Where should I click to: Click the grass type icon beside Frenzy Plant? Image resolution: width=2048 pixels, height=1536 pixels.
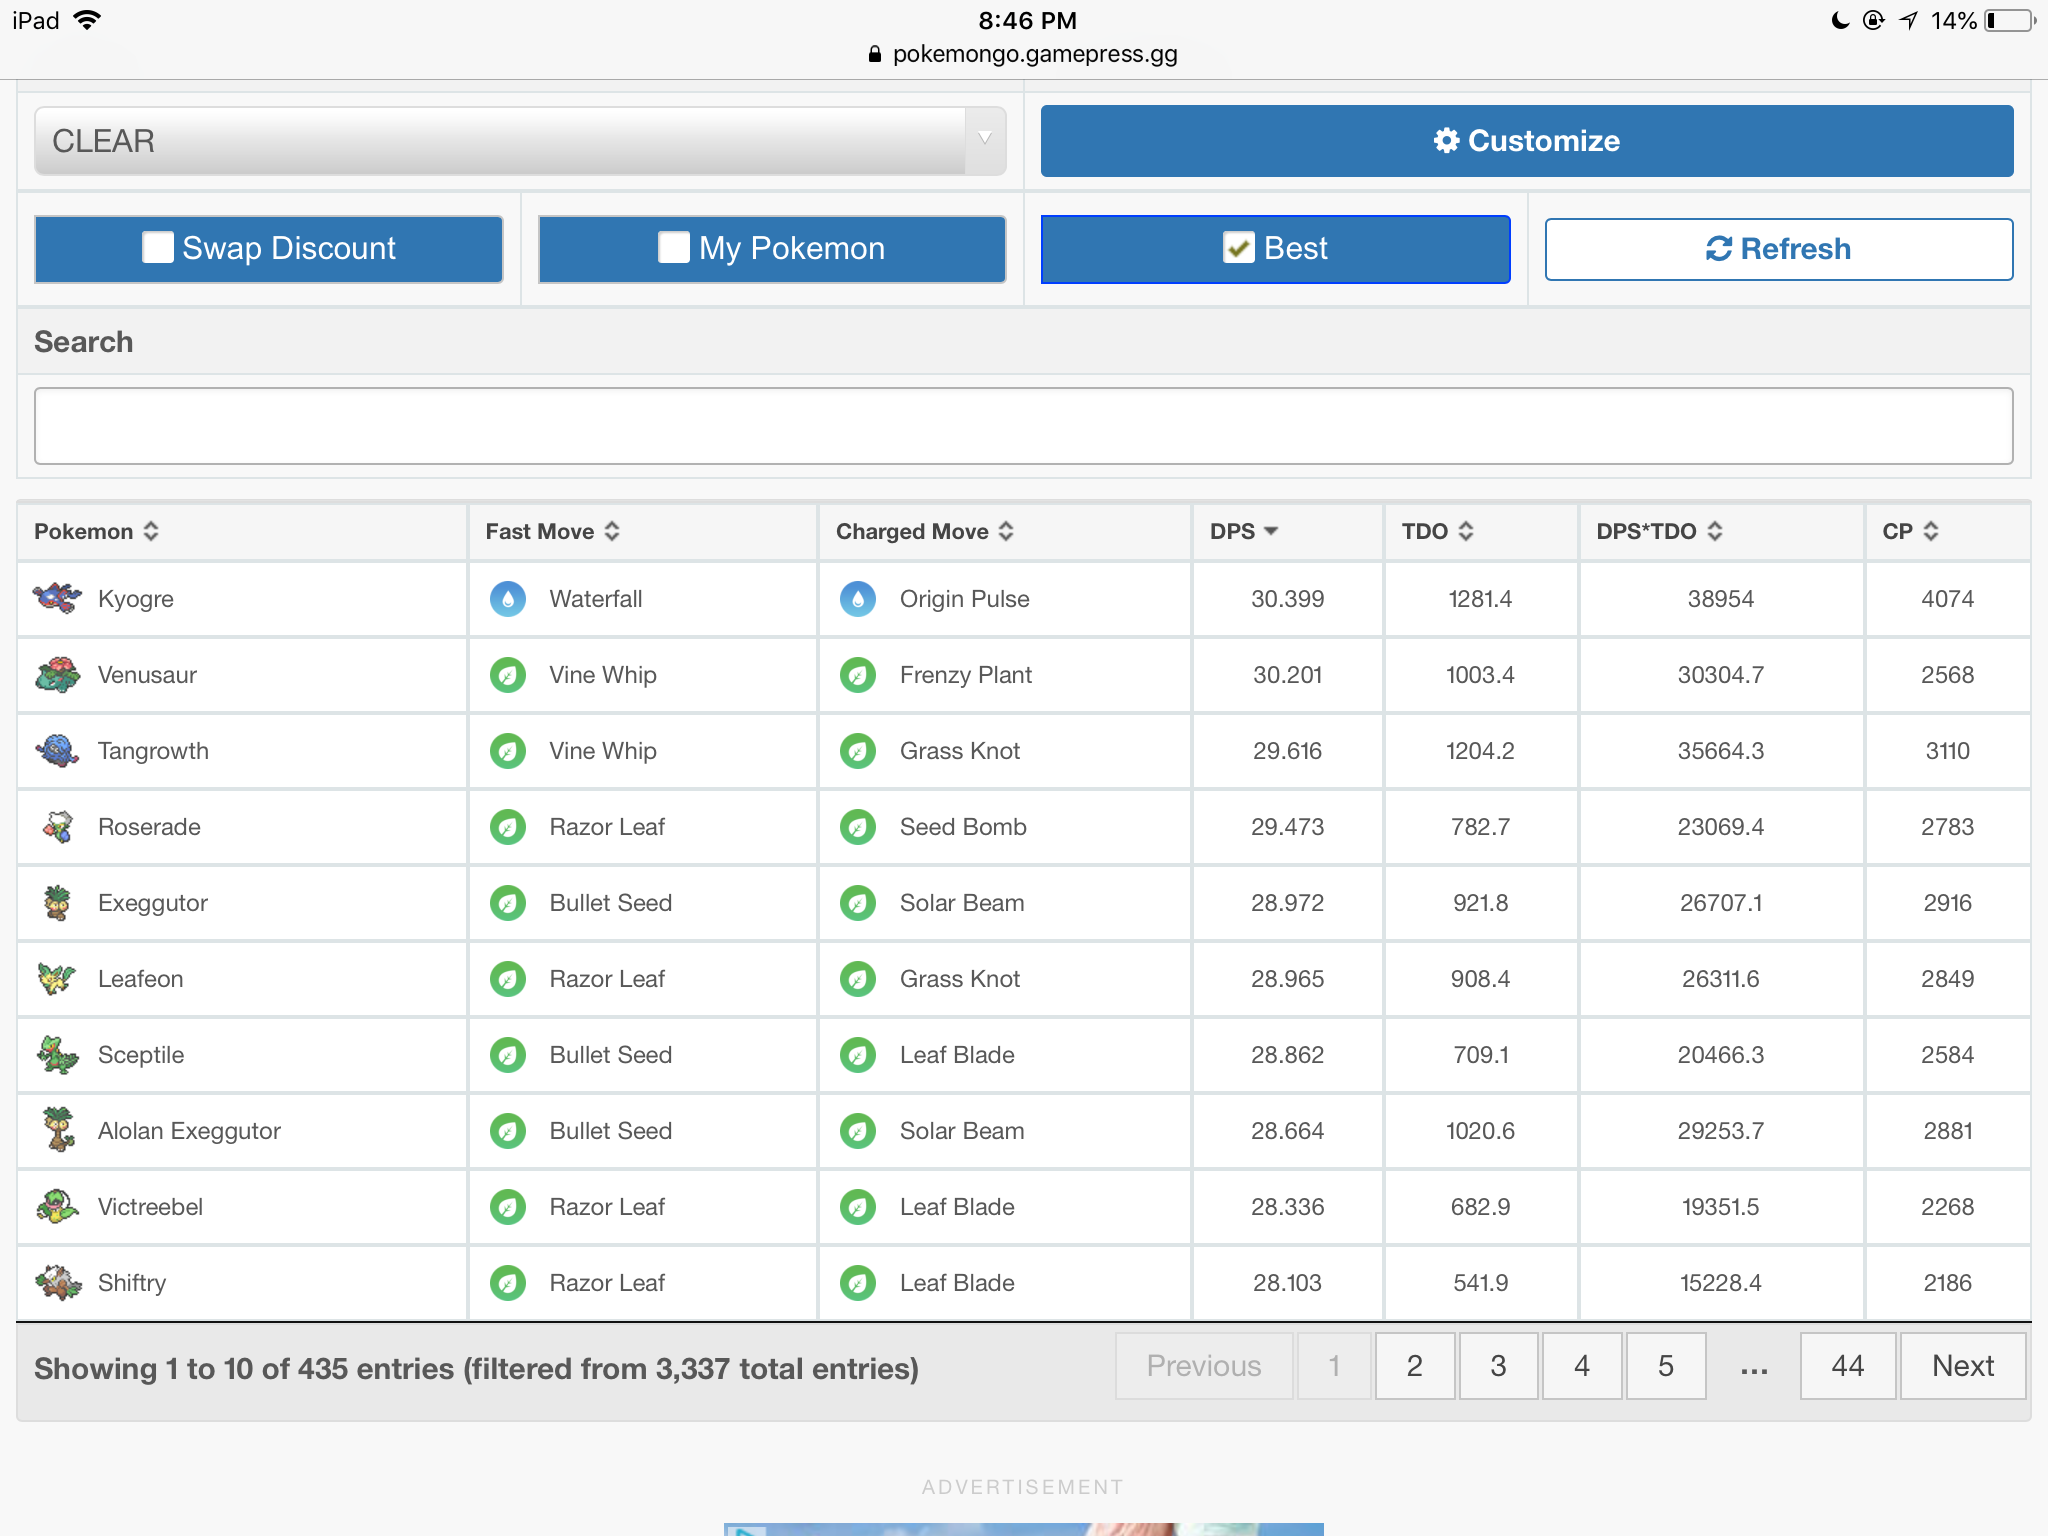[858, 675]
